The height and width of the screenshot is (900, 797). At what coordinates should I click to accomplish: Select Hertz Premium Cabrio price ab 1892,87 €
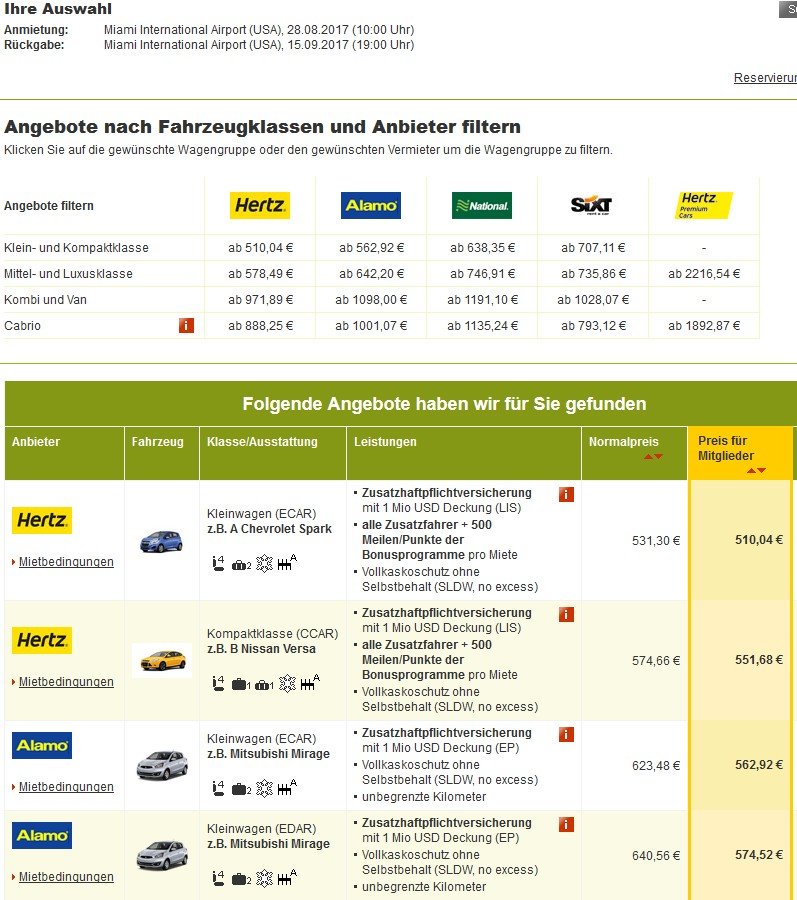click(704, 325)
